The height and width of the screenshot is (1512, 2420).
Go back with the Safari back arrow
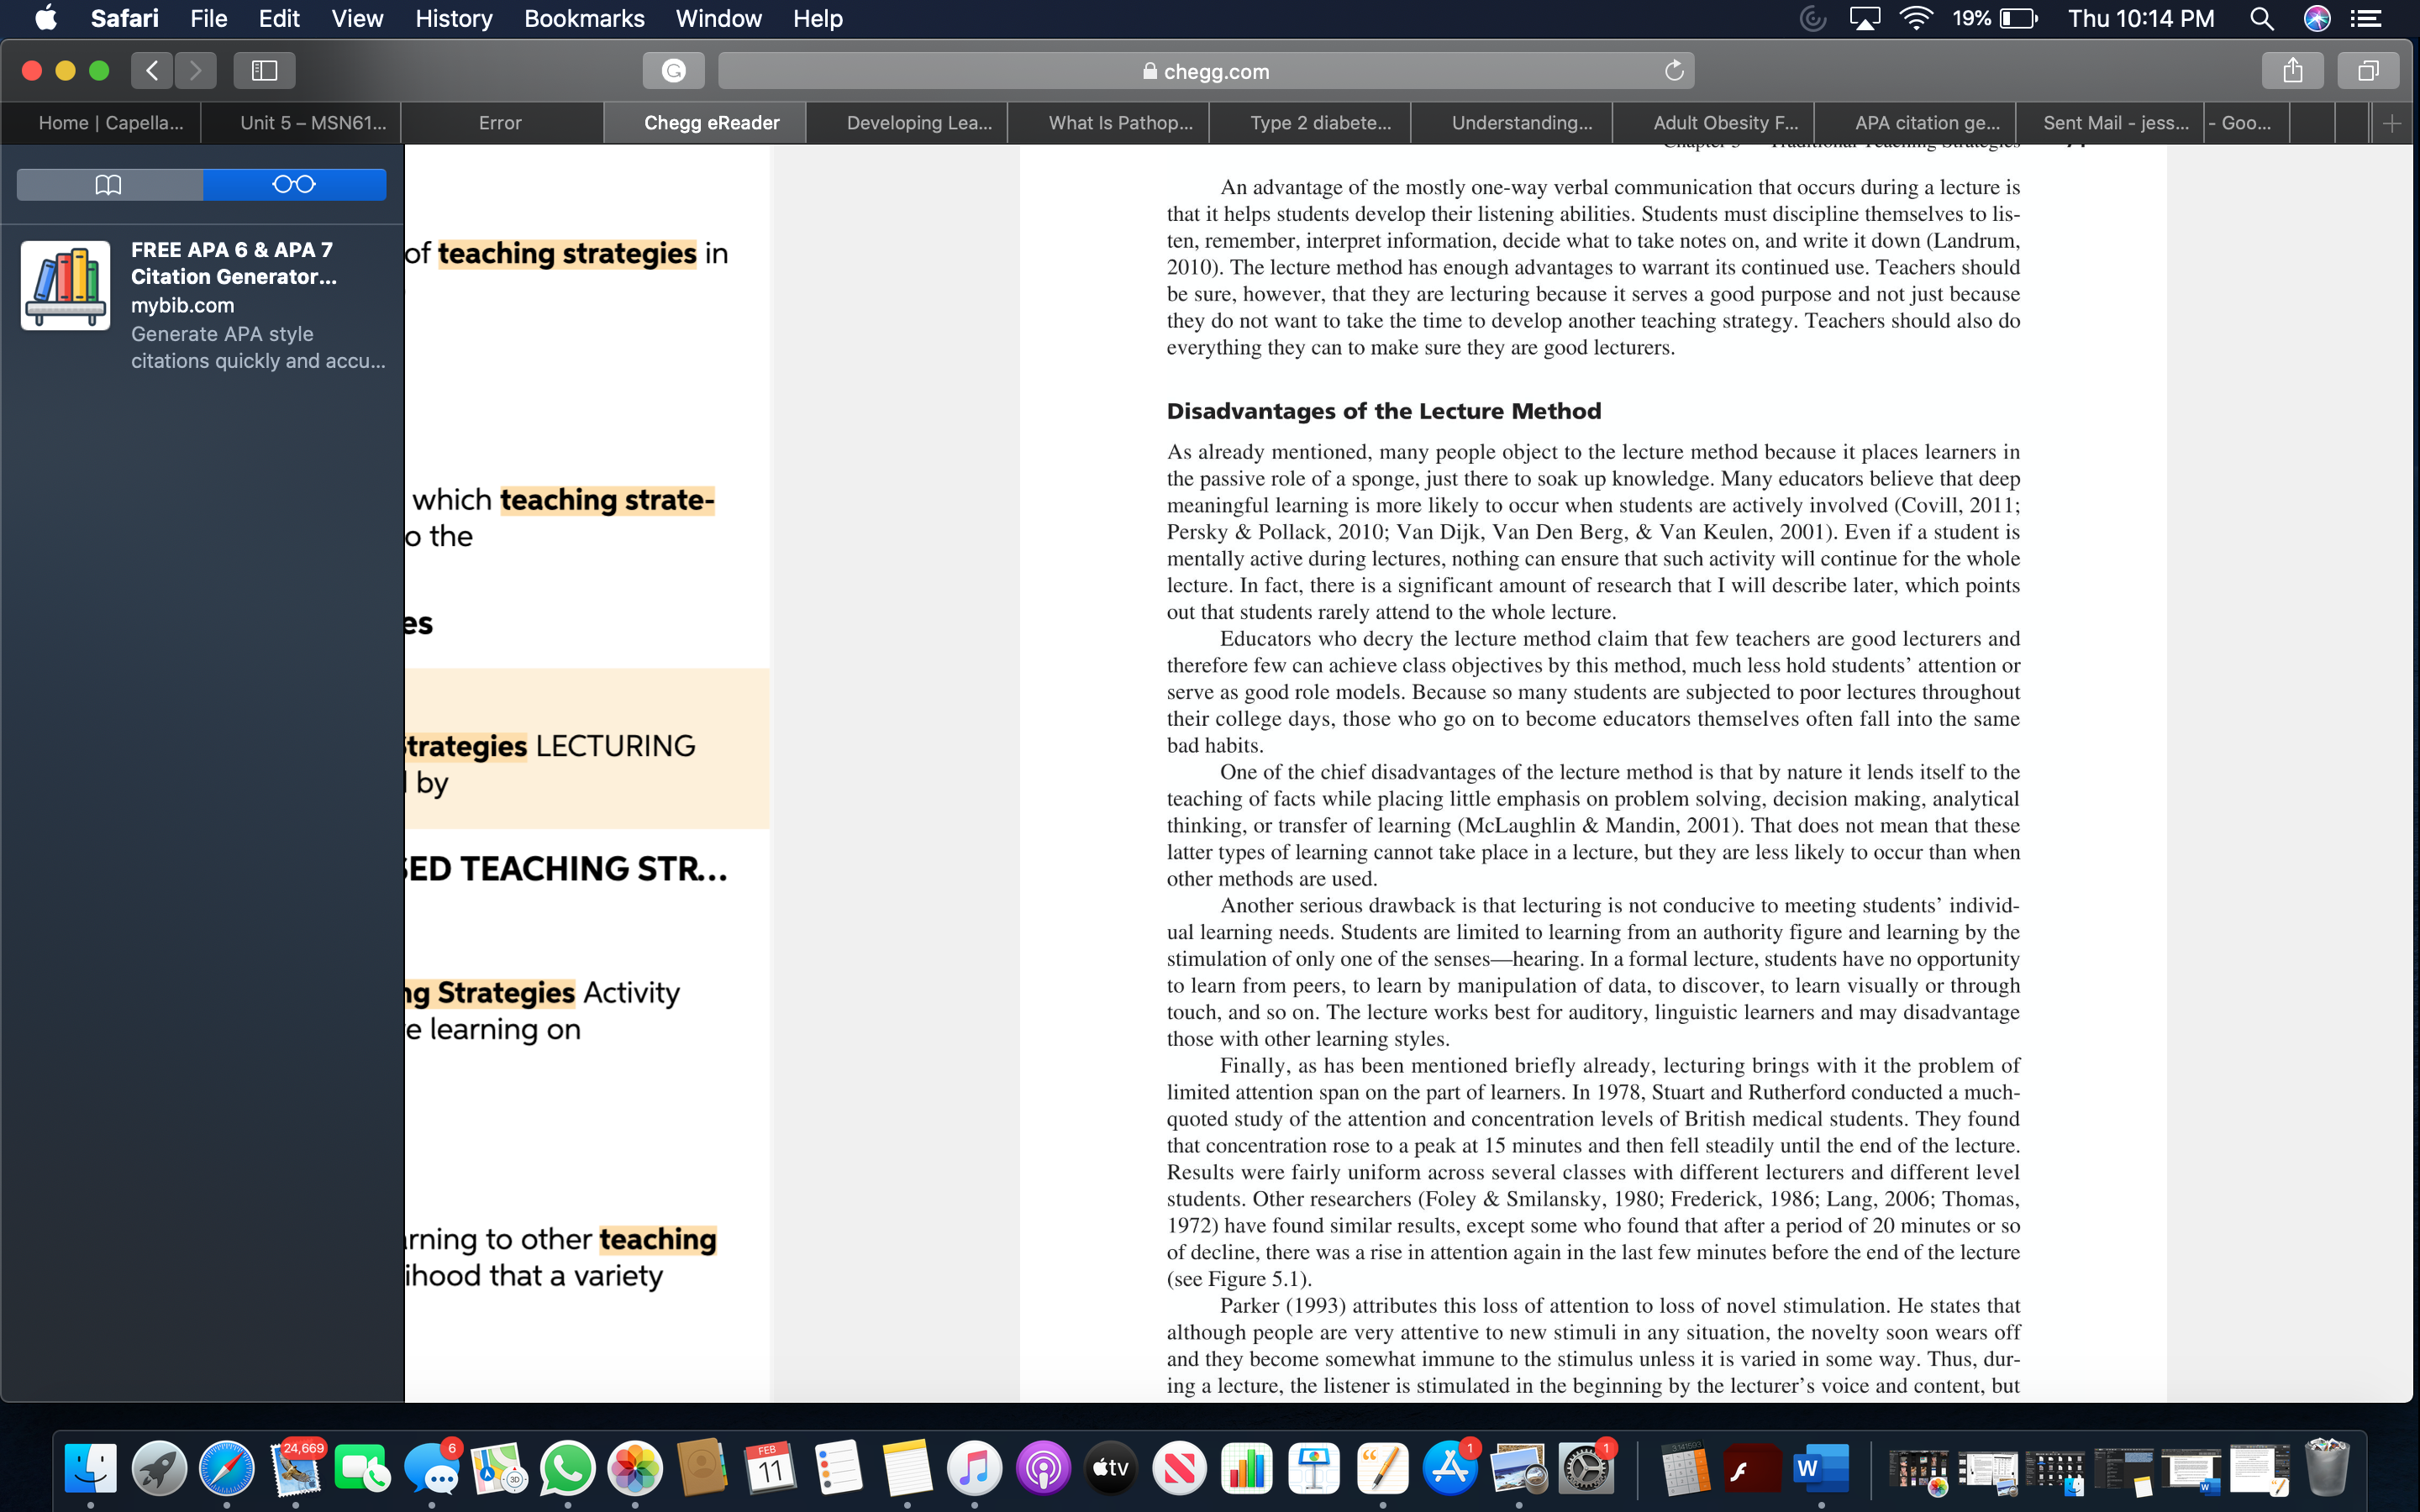pyautogui.click(x=152, y=70)
